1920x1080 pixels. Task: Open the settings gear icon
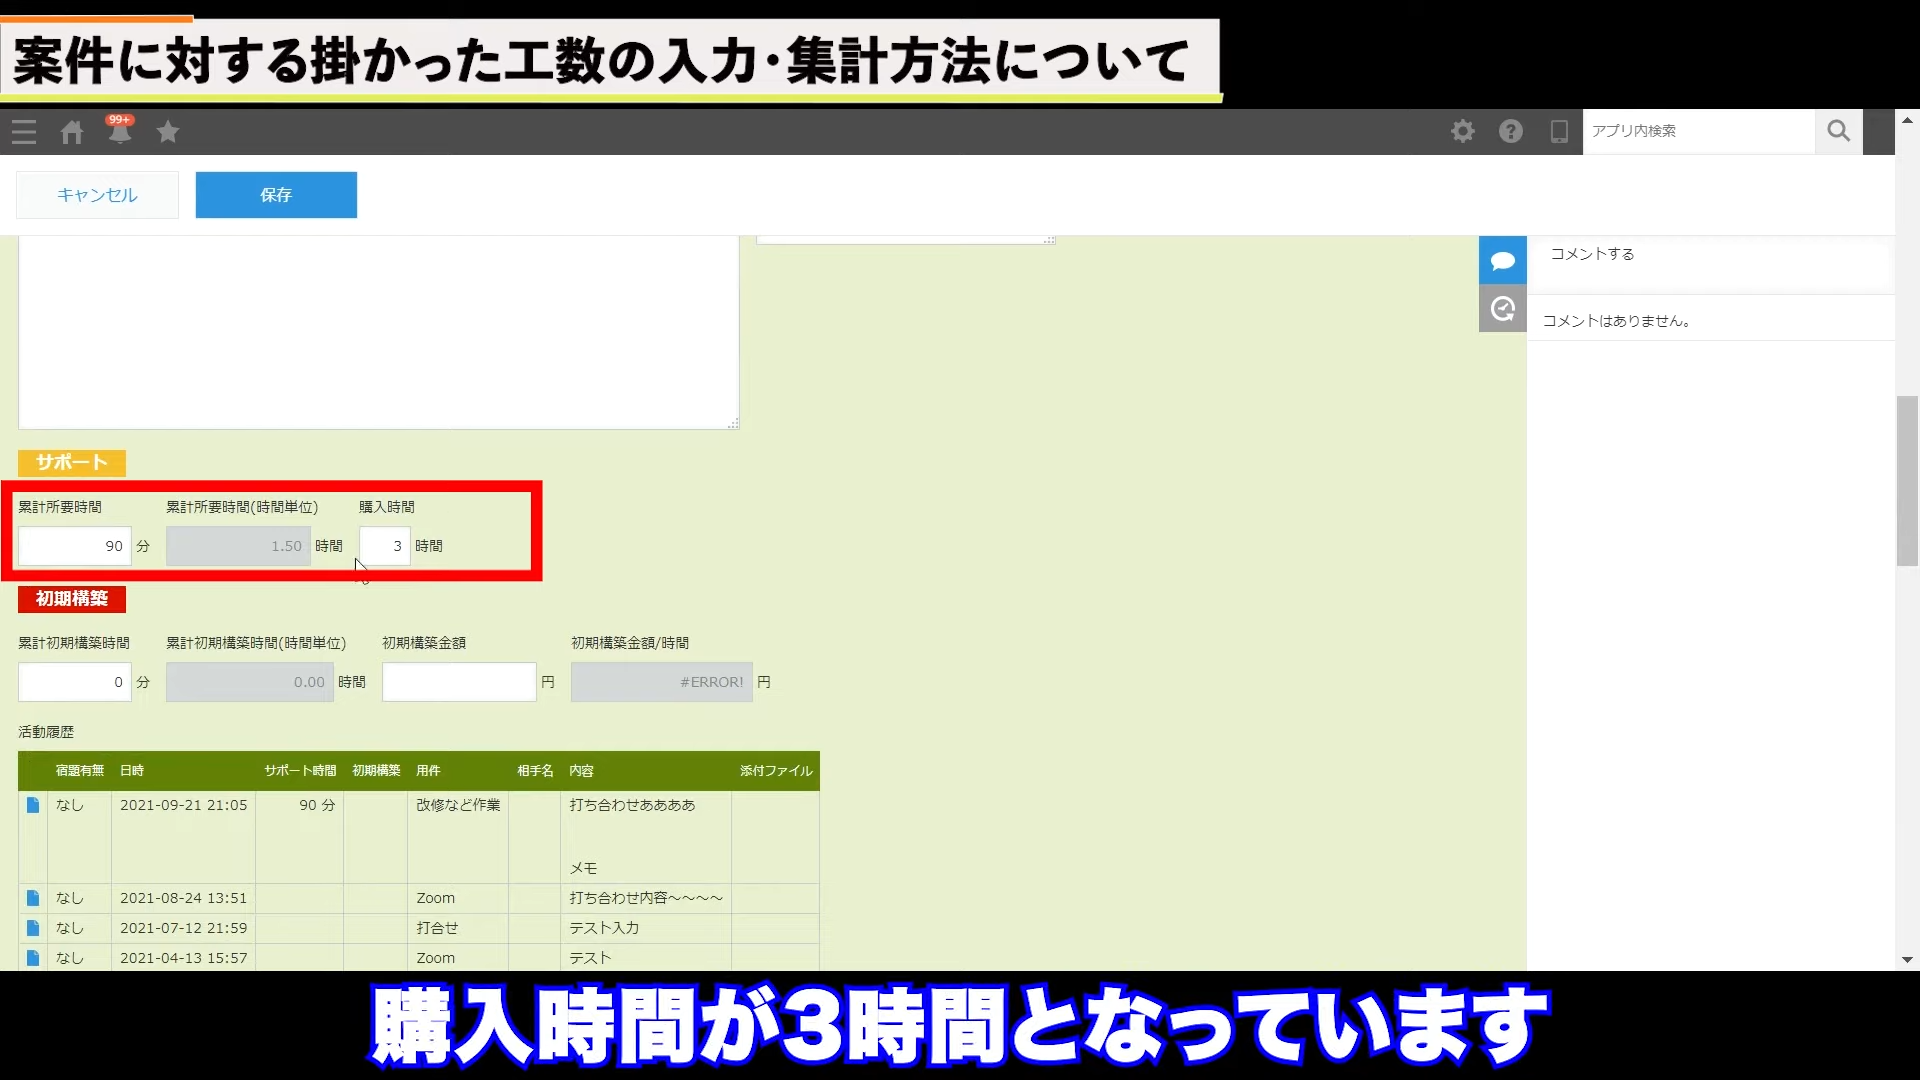(1463, 131)
